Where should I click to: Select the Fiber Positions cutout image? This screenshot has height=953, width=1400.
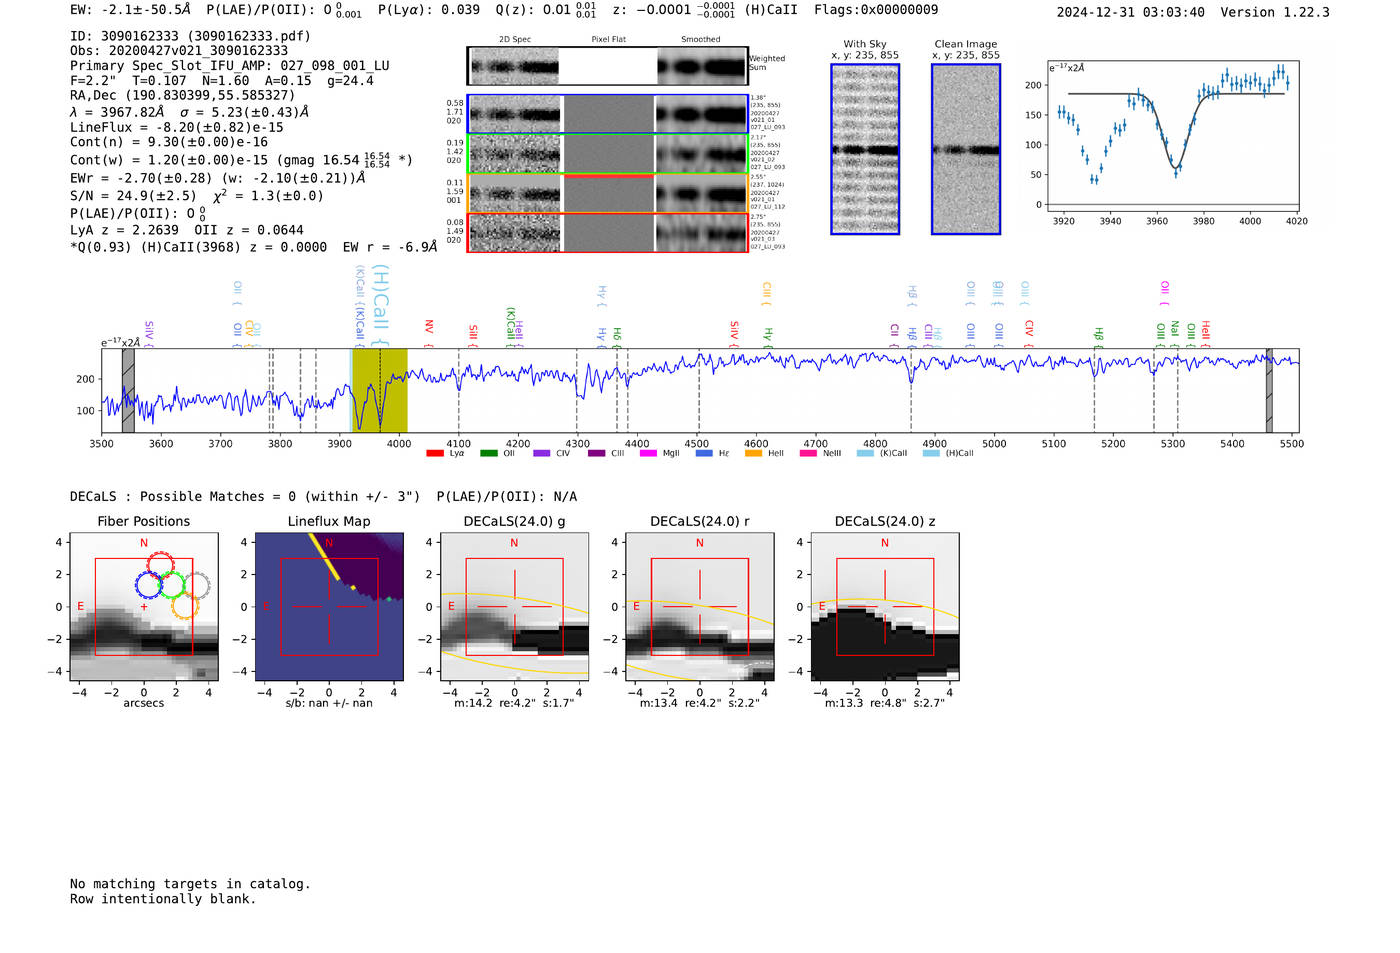click(x=144, y=607)
